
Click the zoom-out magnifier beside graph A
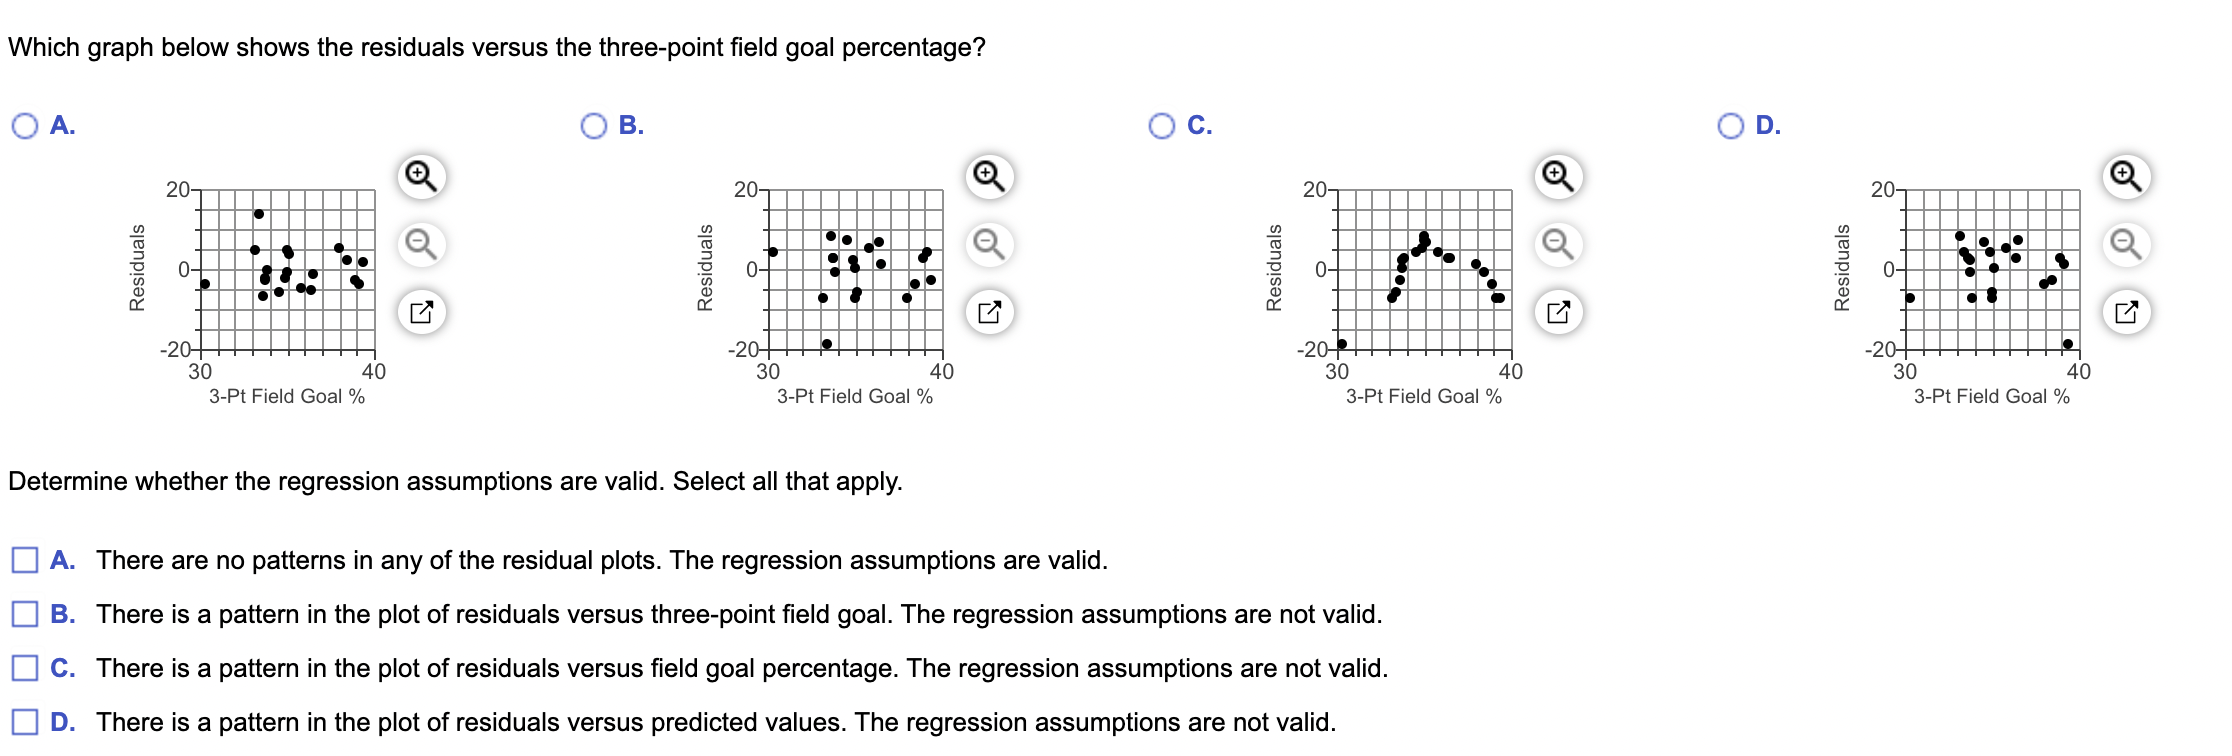[x=421, y=244]
